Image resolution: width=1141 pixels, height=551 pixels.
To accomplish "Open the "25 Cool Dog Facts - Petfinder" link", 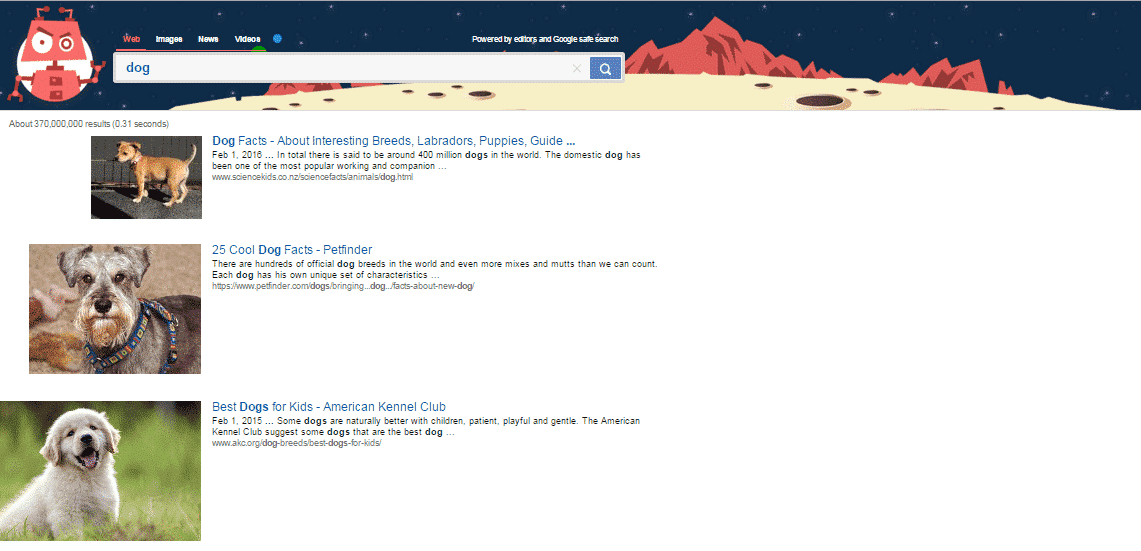I will [292, 250].
